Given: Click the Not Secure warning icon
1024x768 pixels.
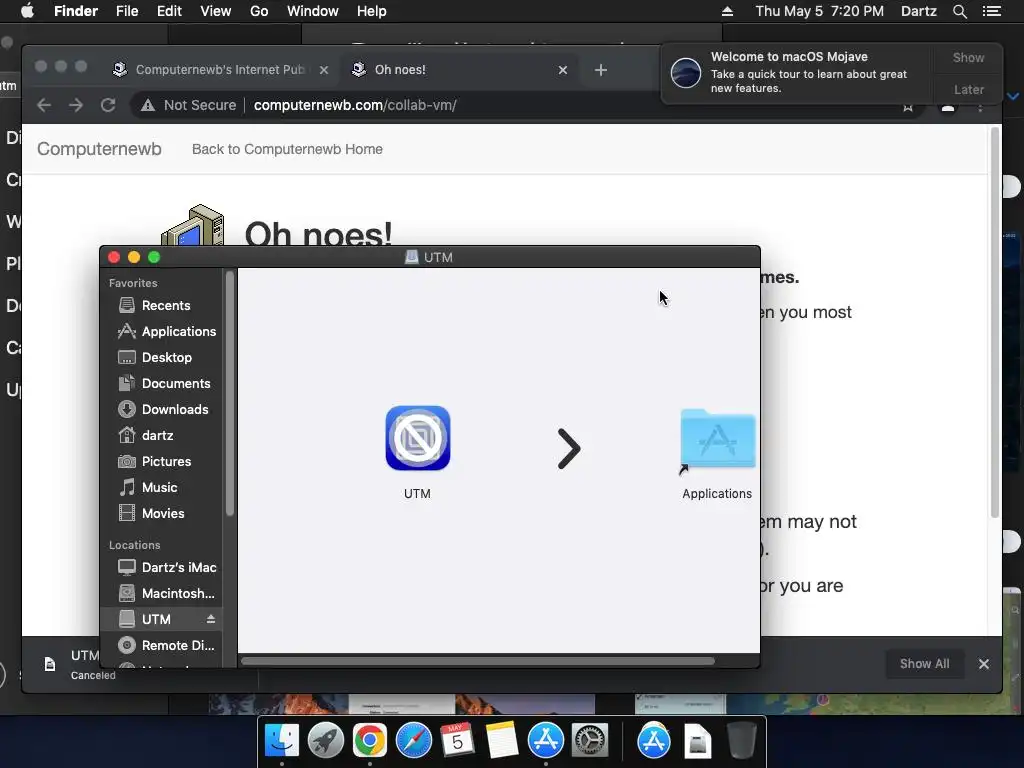Looking at the screenshot, I should 148,105.
